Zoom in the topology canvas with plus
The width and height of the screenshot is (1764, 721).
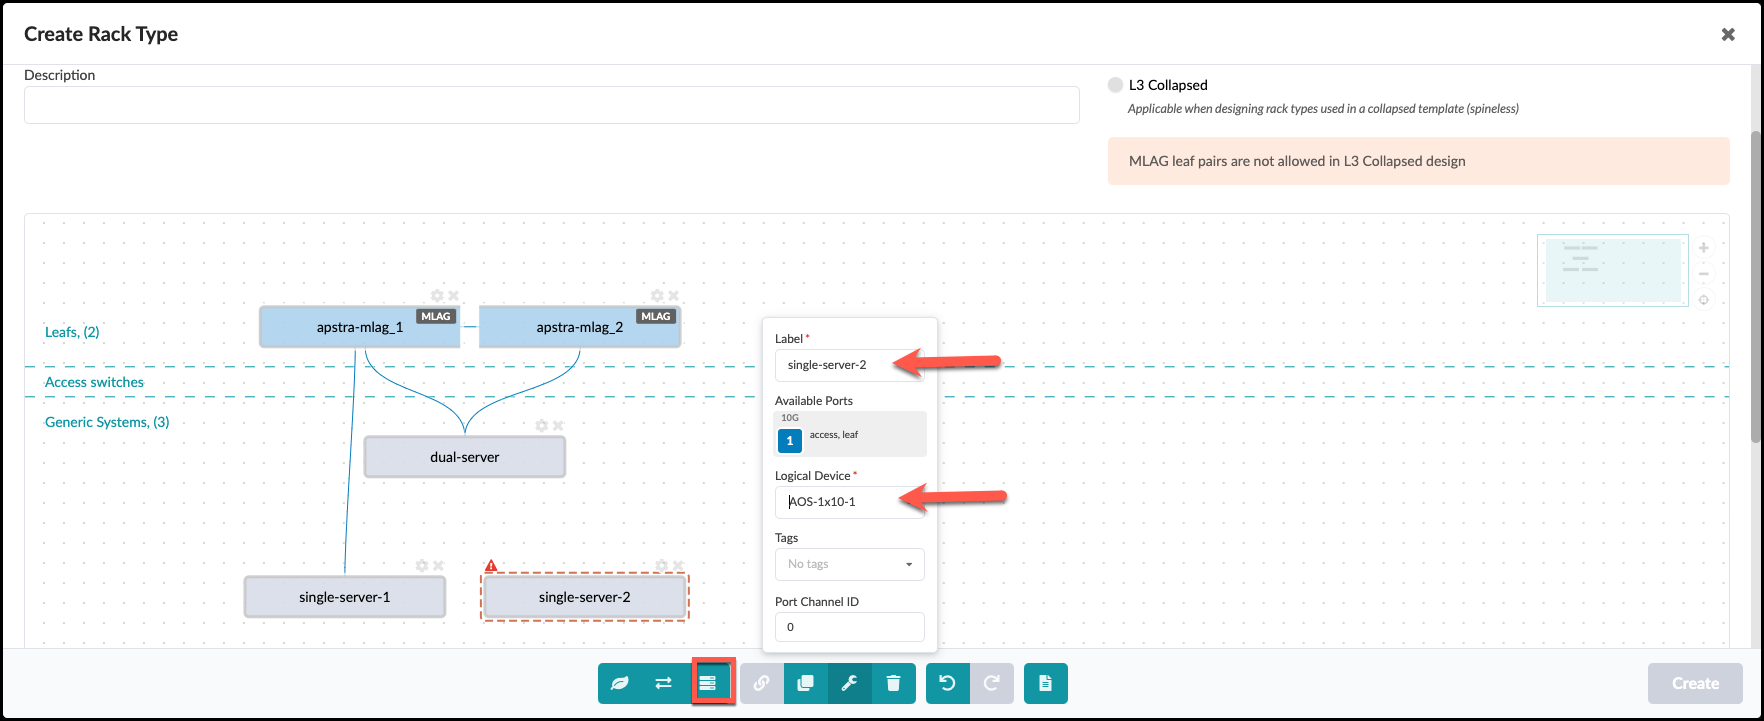pyautogui.click(x=1704, y=248)
